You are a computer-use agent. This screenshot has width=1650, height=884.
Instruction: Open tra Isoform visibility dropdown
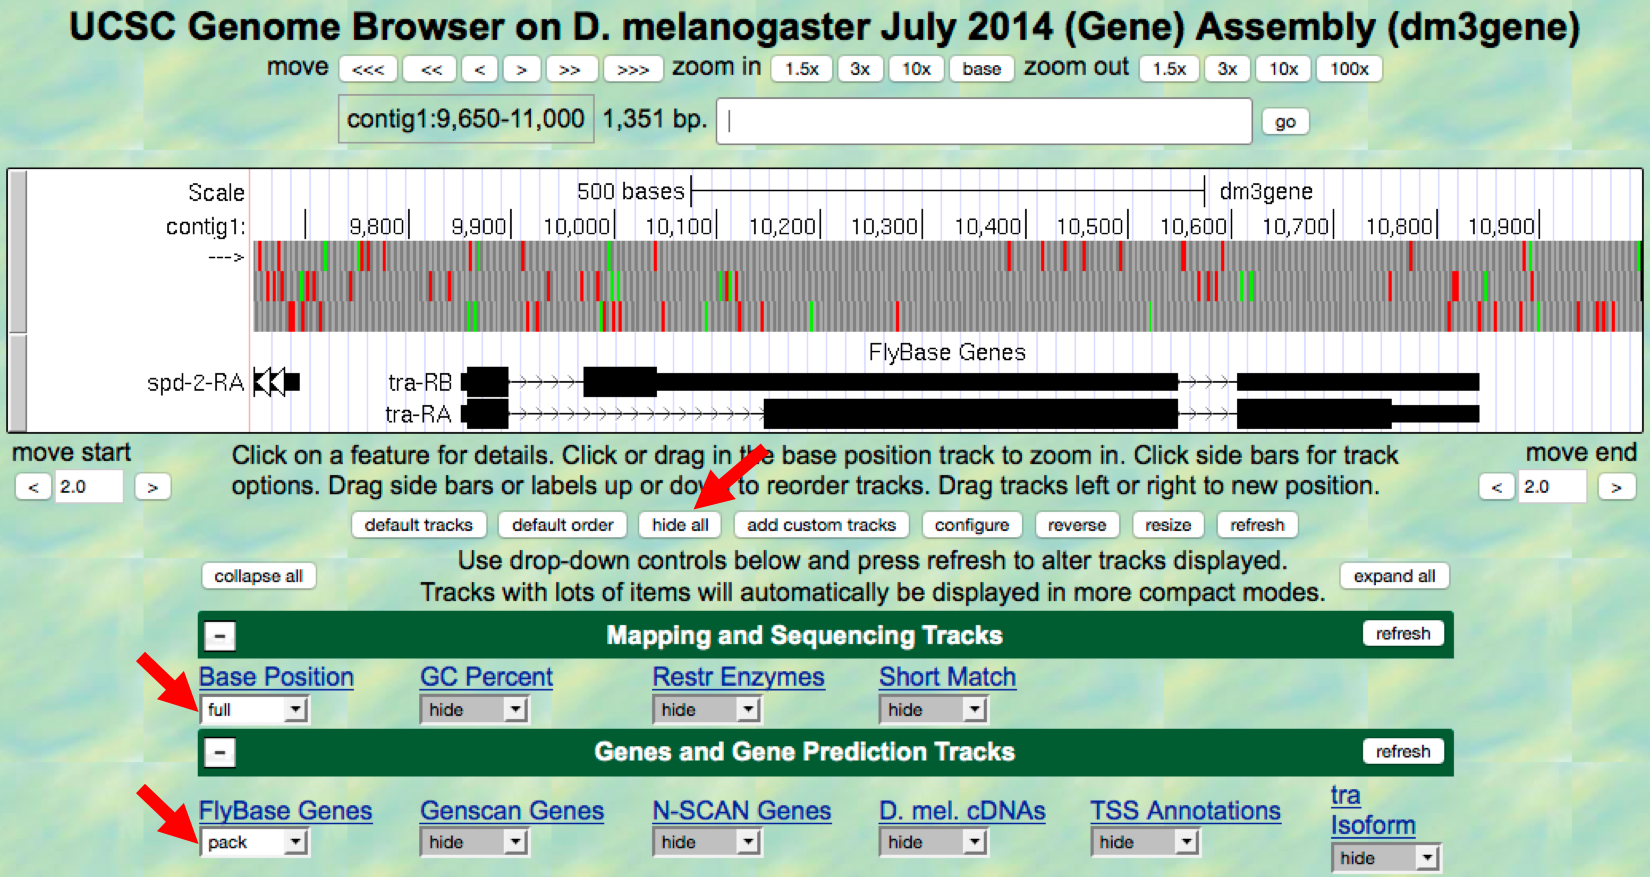coord(1385,858)
